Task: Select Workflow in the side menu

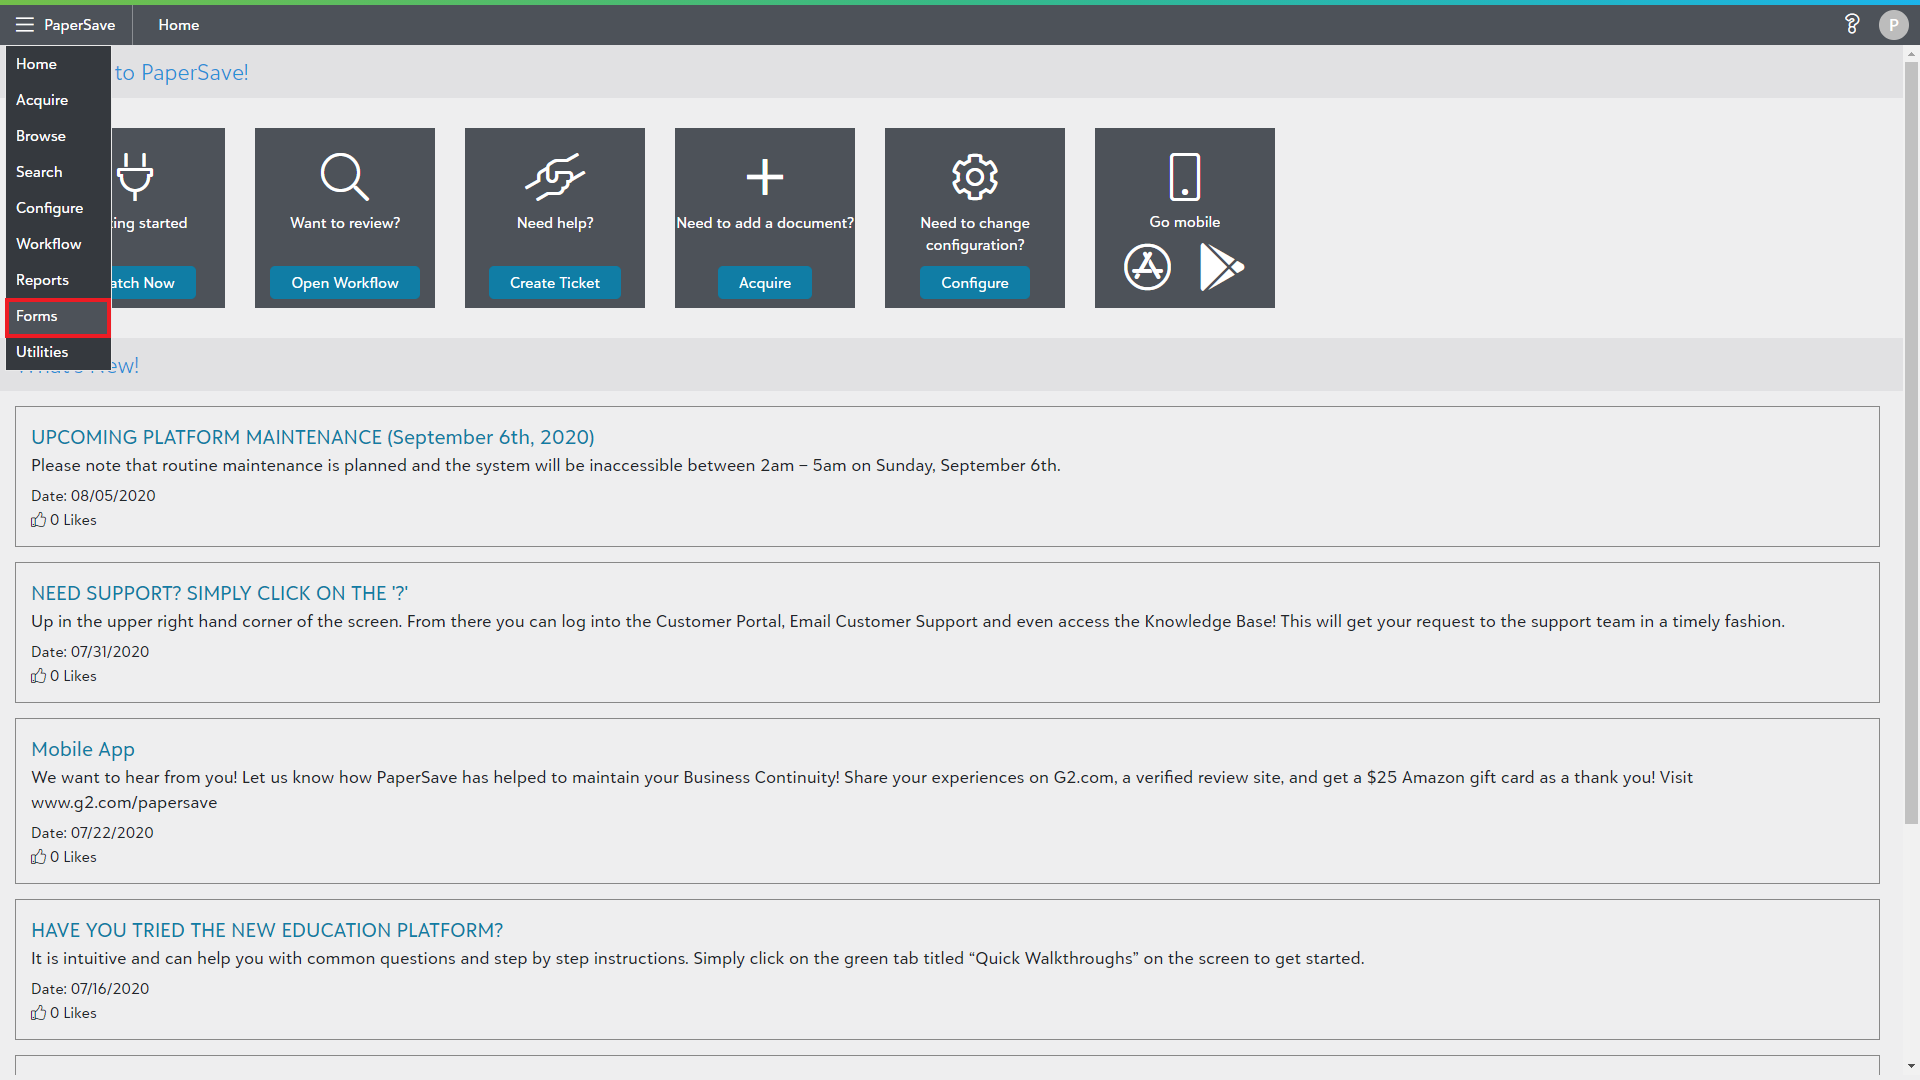Action: click(58, 244)
